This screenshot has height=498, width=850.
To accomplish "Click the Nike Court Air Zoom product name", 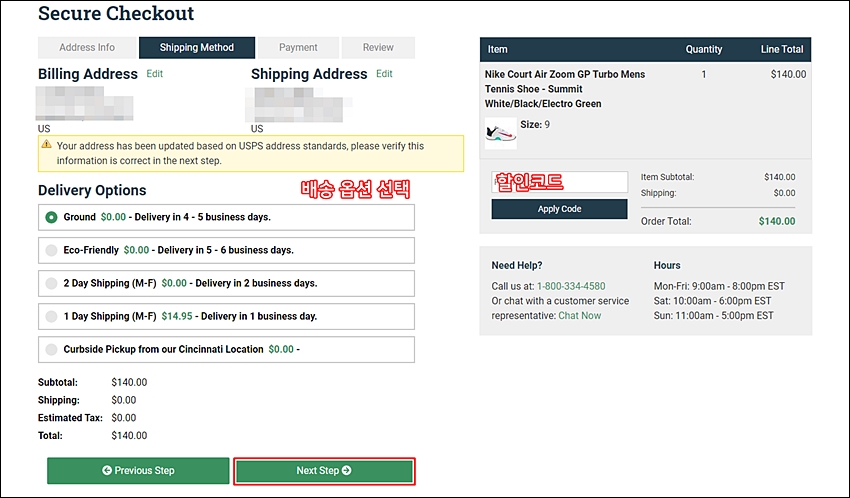I will point(565,89).
